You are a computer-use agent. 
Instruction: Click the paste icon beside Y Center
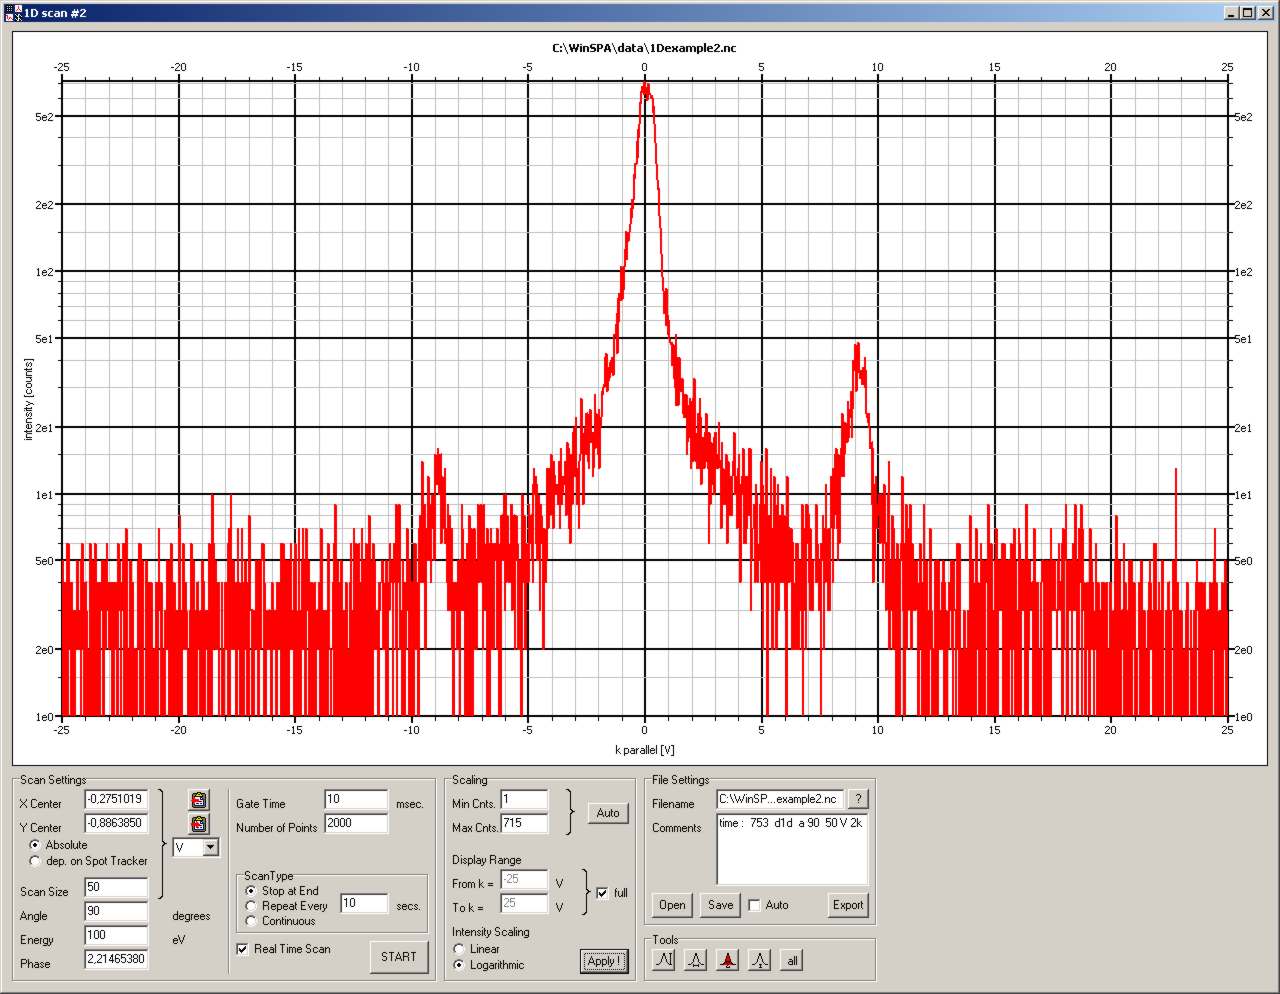coord(199,824)
